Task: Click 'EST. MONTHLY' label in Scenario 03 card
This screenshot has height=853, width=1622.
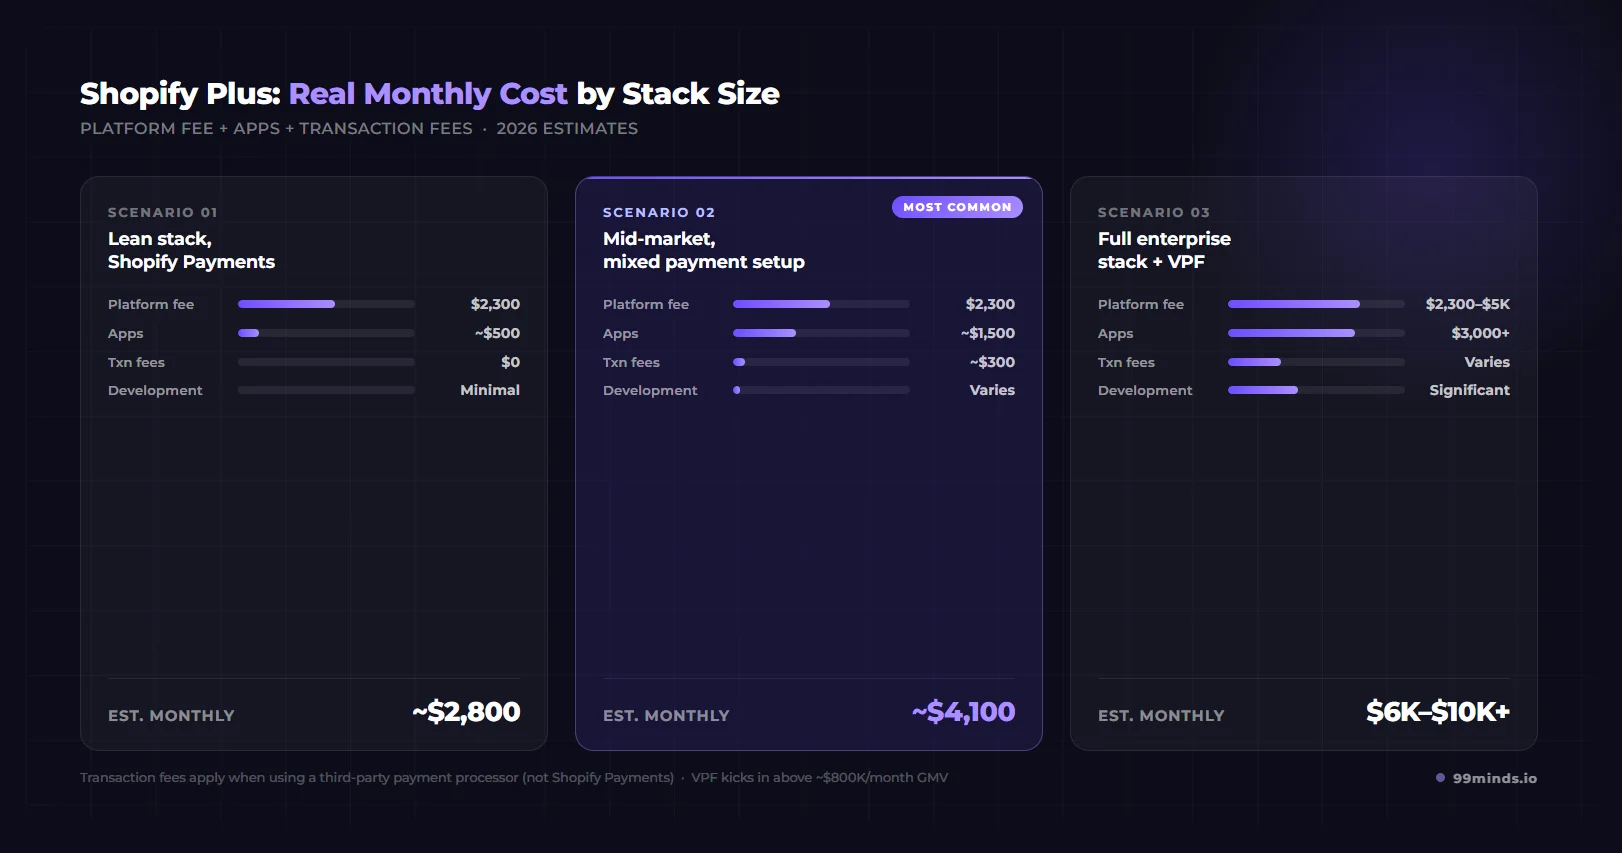Action: click(x=1161, y=716)
